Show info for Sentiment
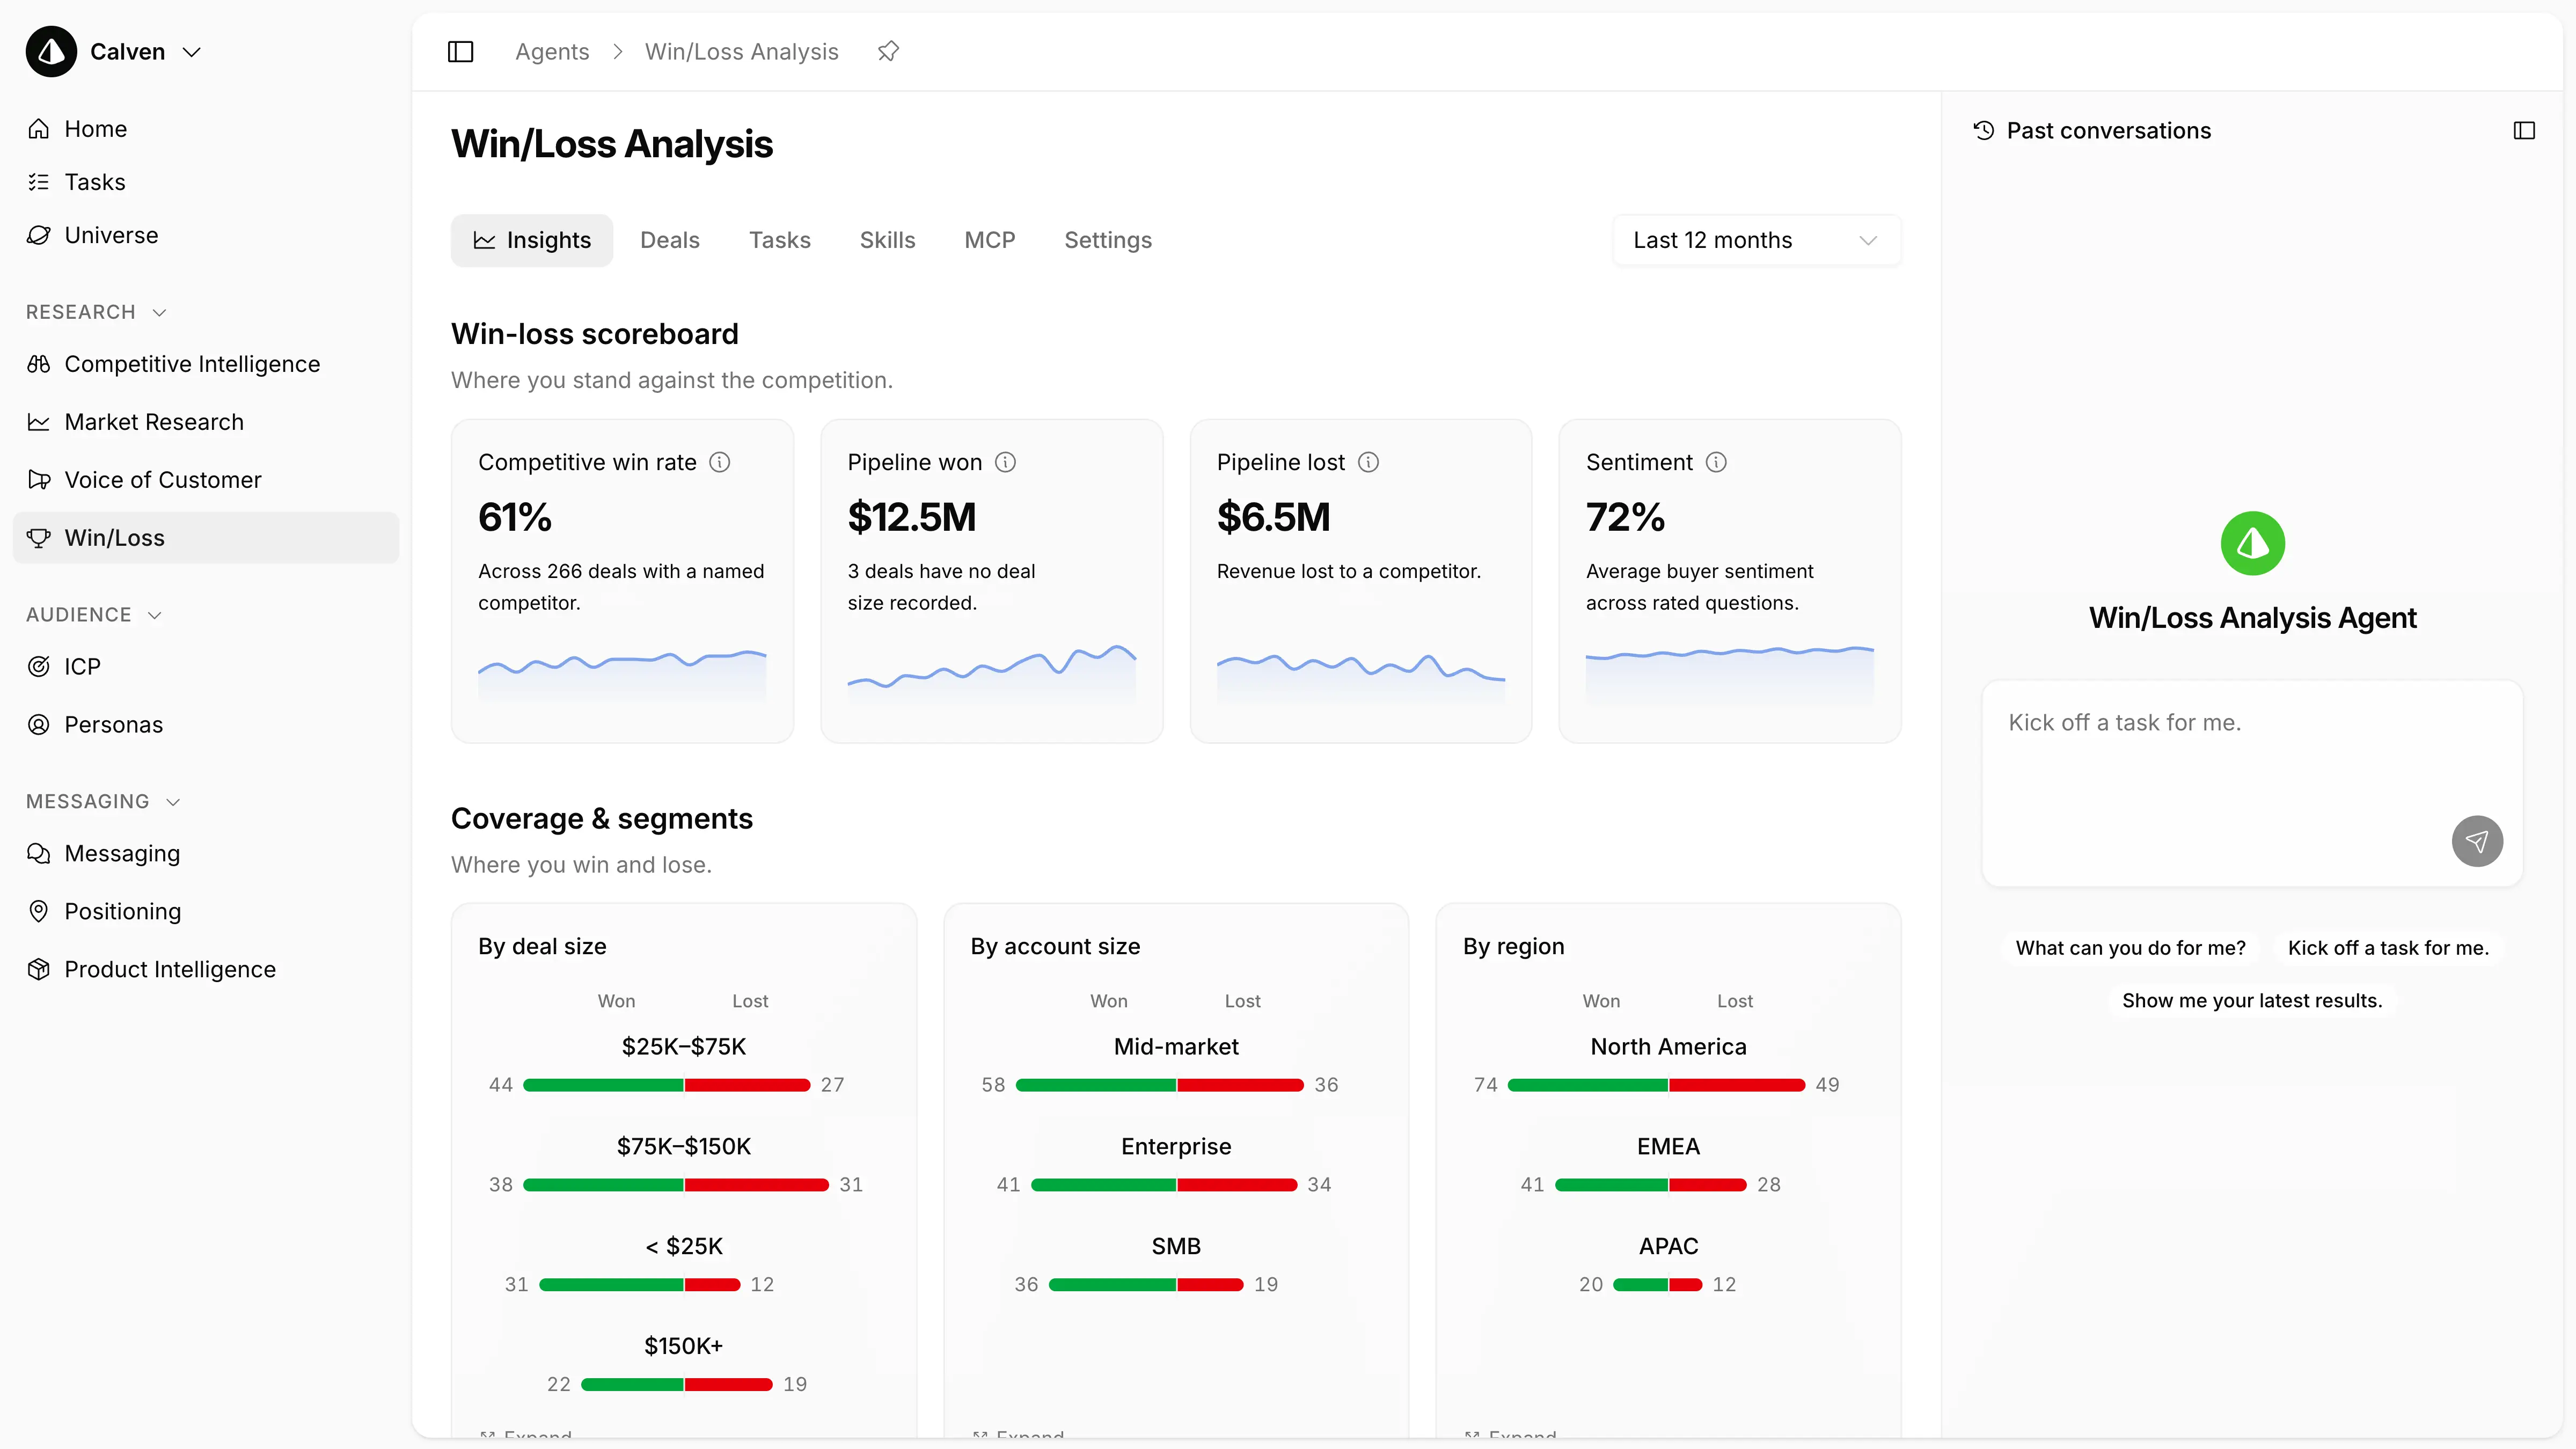 click(x=1716, y=462)
